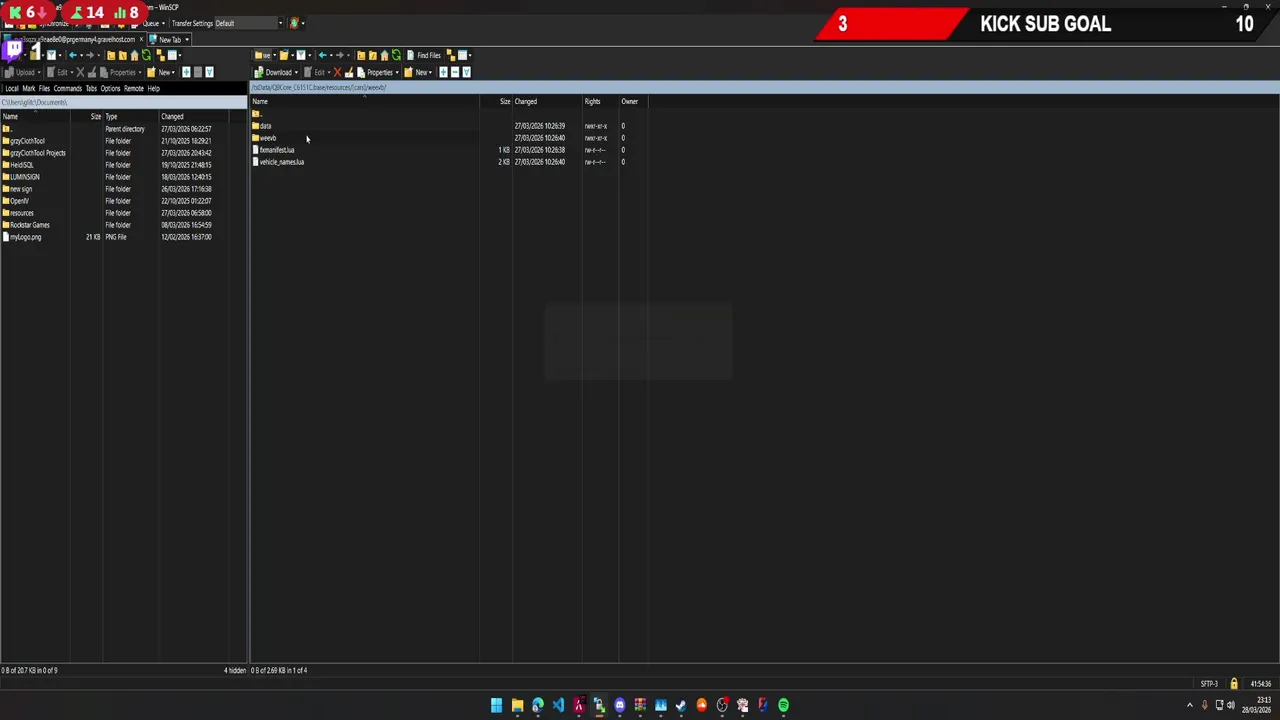Invert selection in the remote panel
Image resolution: width=1280 pixels, height=720 pixels.
click(466, 72)
